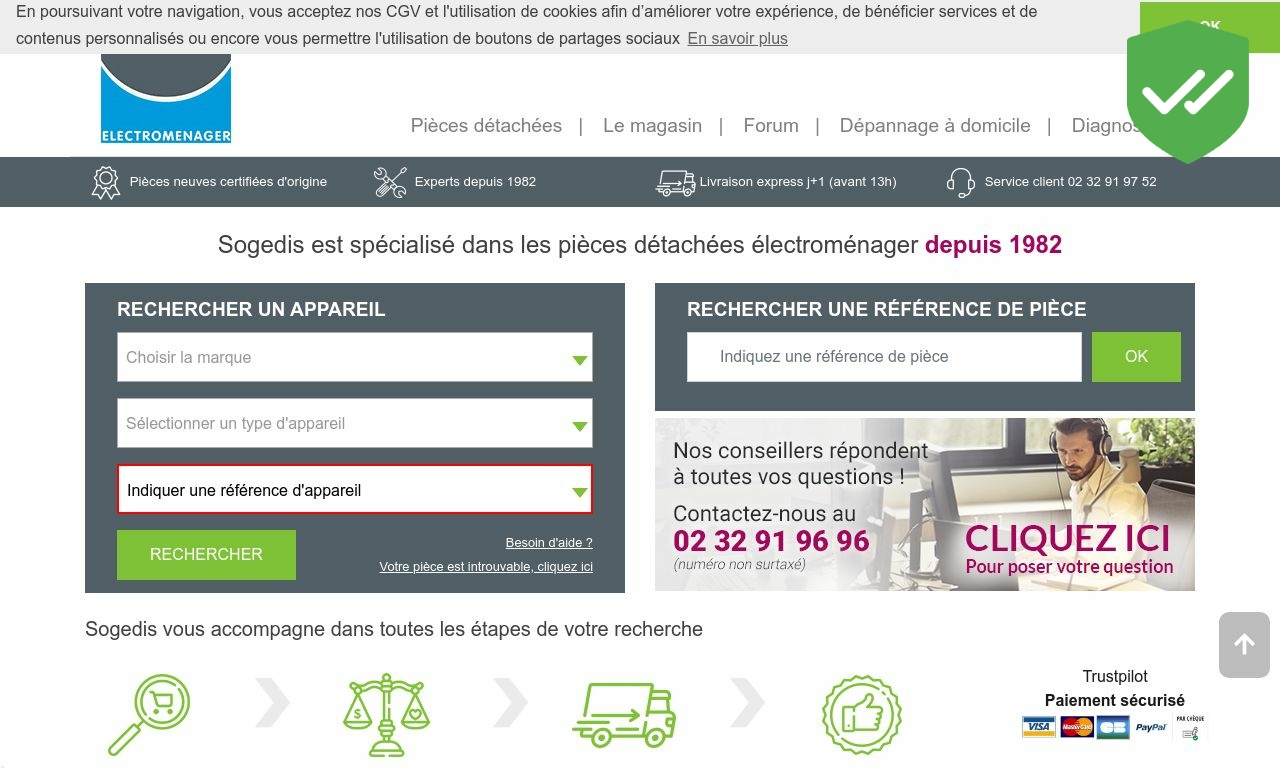This screenshot has width=1280, height=768.
Task: Open the 'Sélectionner un type d'appareil' dropdown
Action: coord(355,423)
